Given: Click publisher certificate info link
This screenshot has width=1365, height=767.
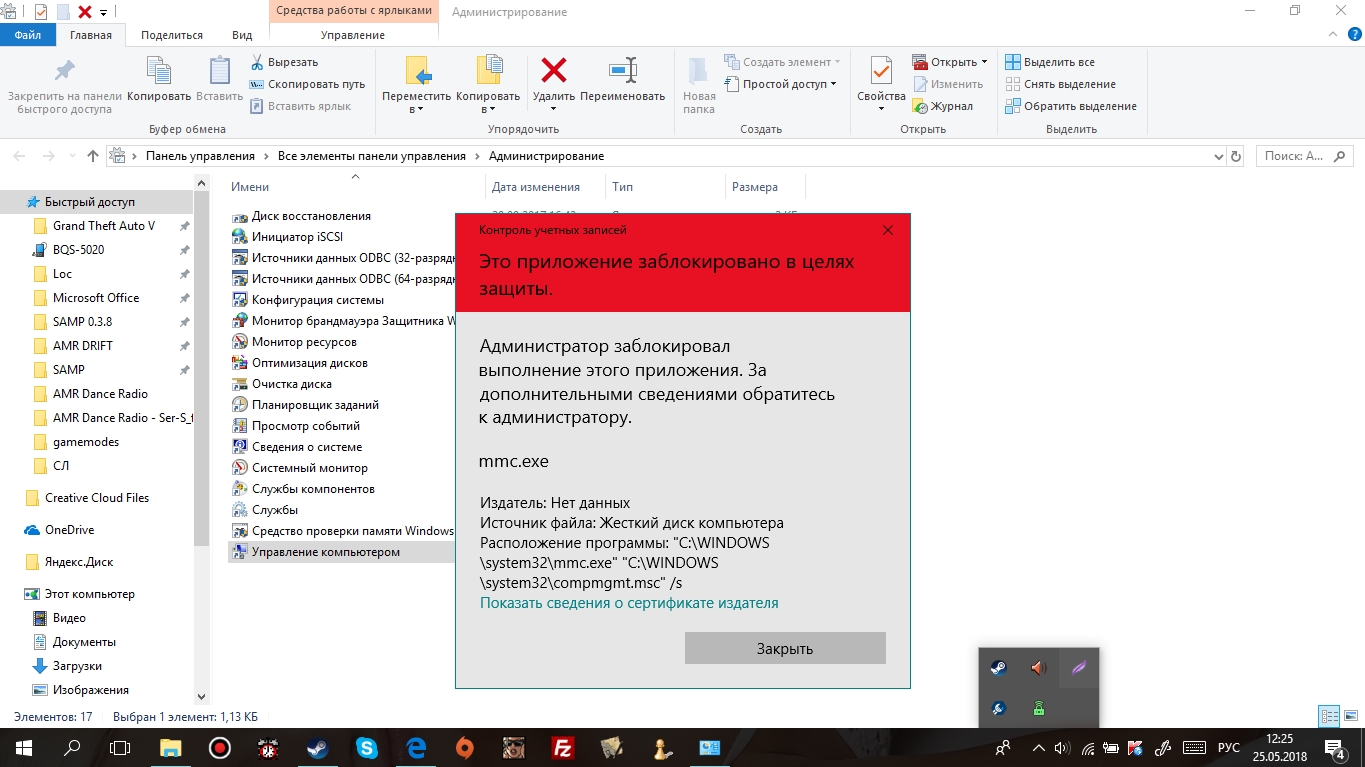Looking at the screenshot, I should [629, 603].
